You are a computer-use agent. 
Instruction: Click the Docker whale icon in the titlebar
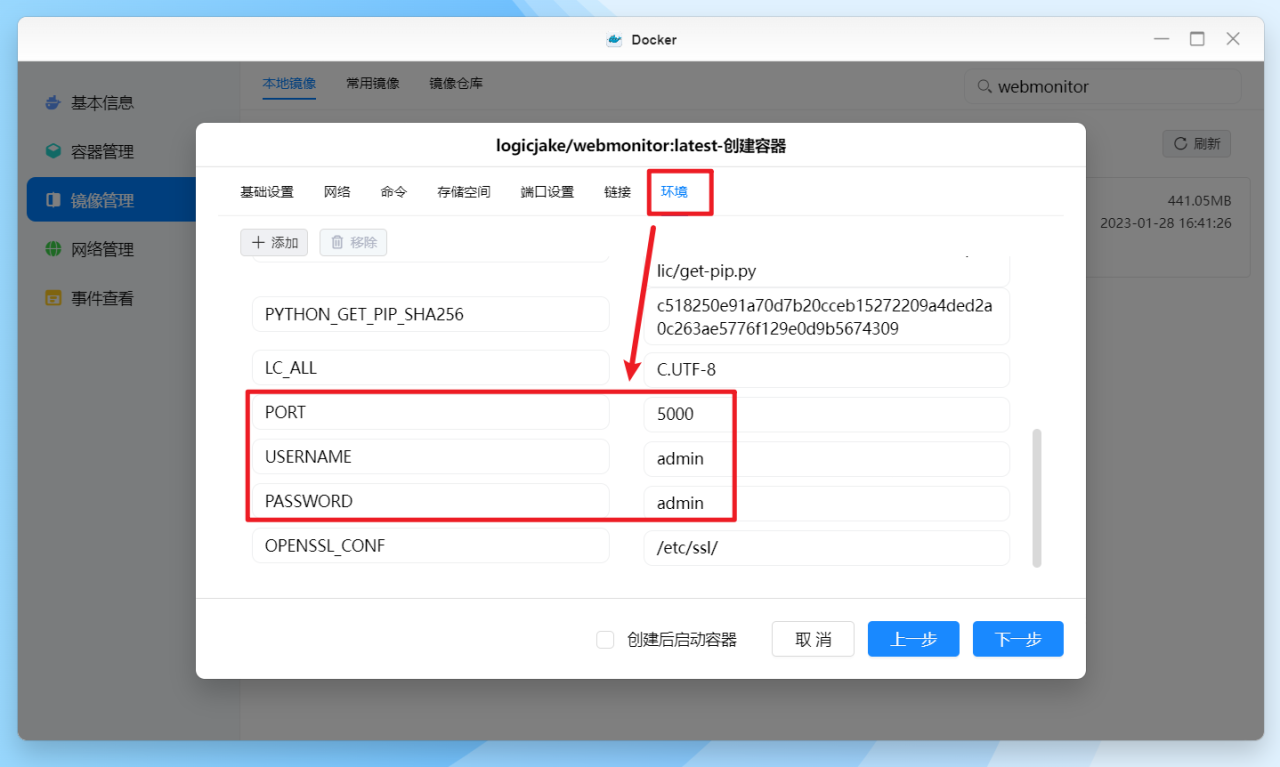[x=617, y=39]
